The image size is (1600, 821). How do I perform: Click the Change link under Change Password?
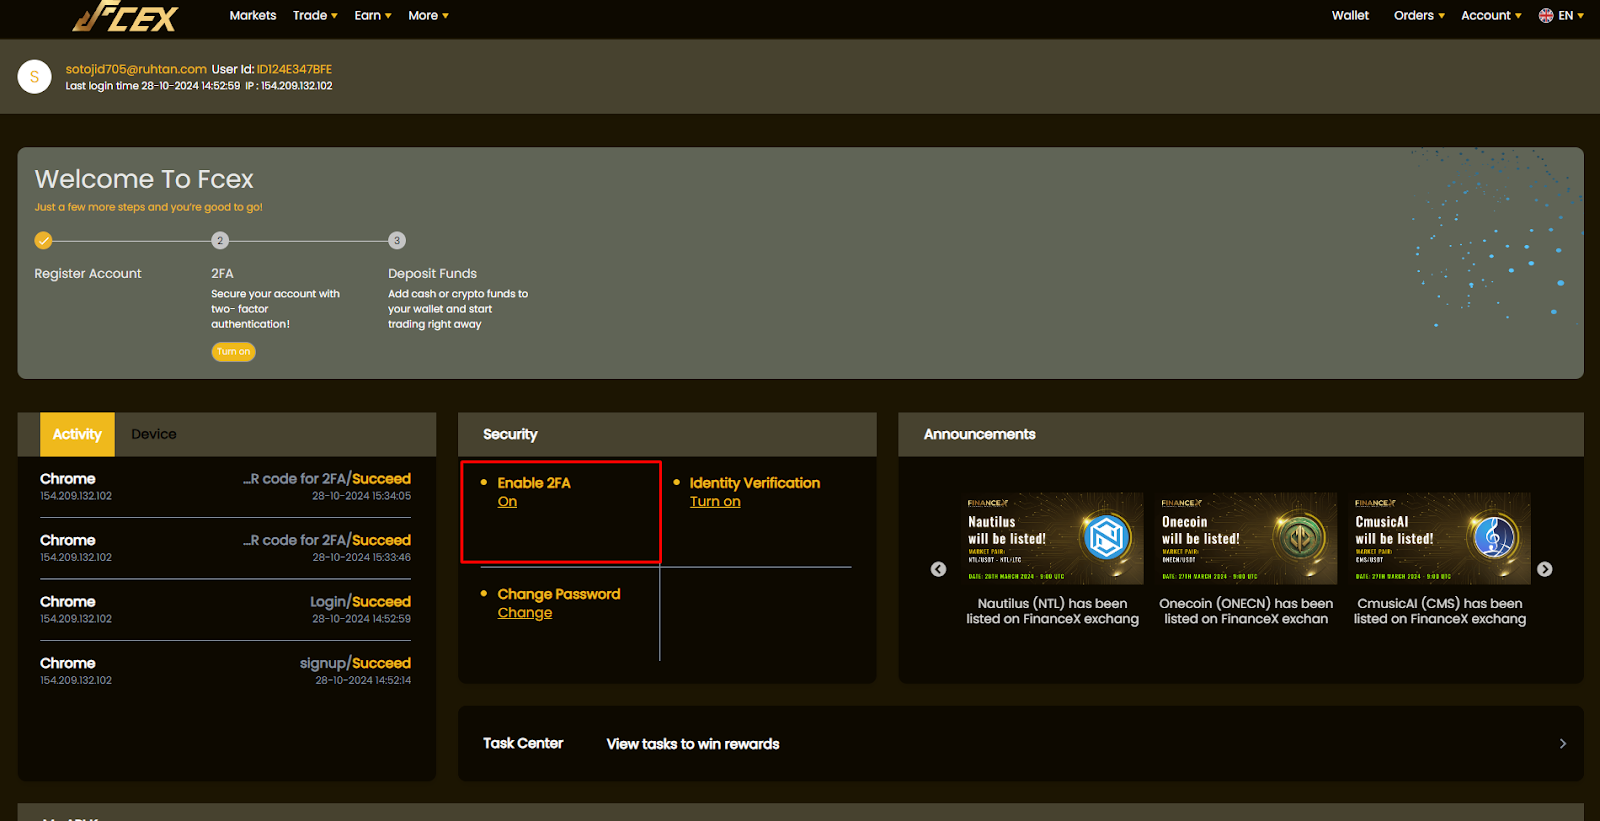[525, 613]
